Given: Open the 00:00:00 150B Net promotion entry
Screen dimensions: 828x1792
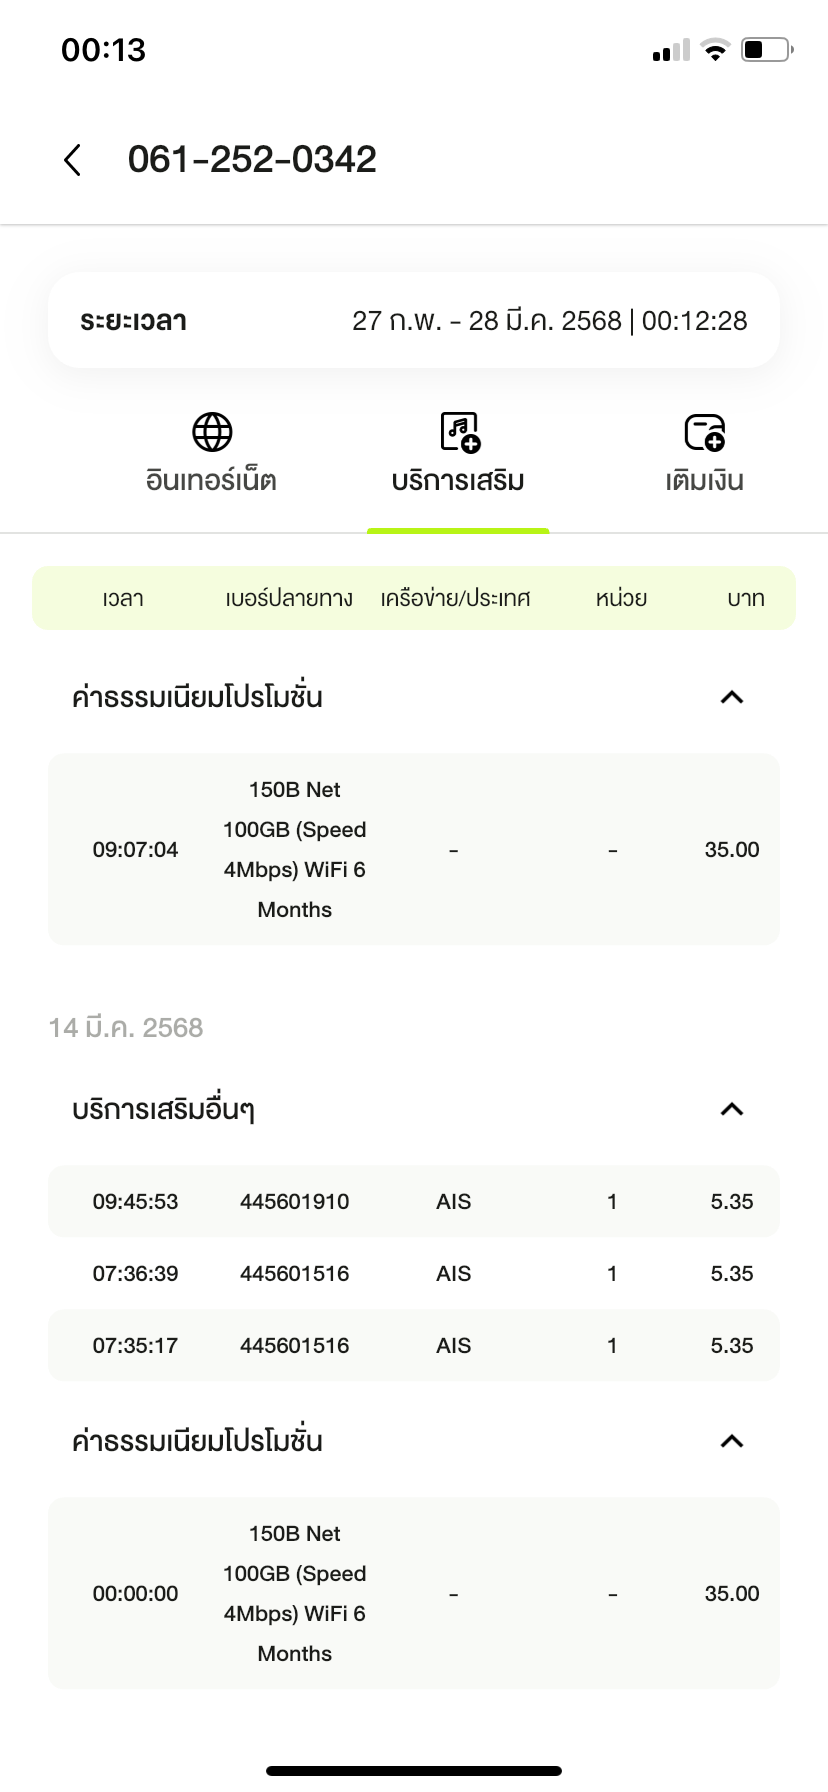Looking at the screenshot, I should pyautogui.click(x=414, y=1593).
